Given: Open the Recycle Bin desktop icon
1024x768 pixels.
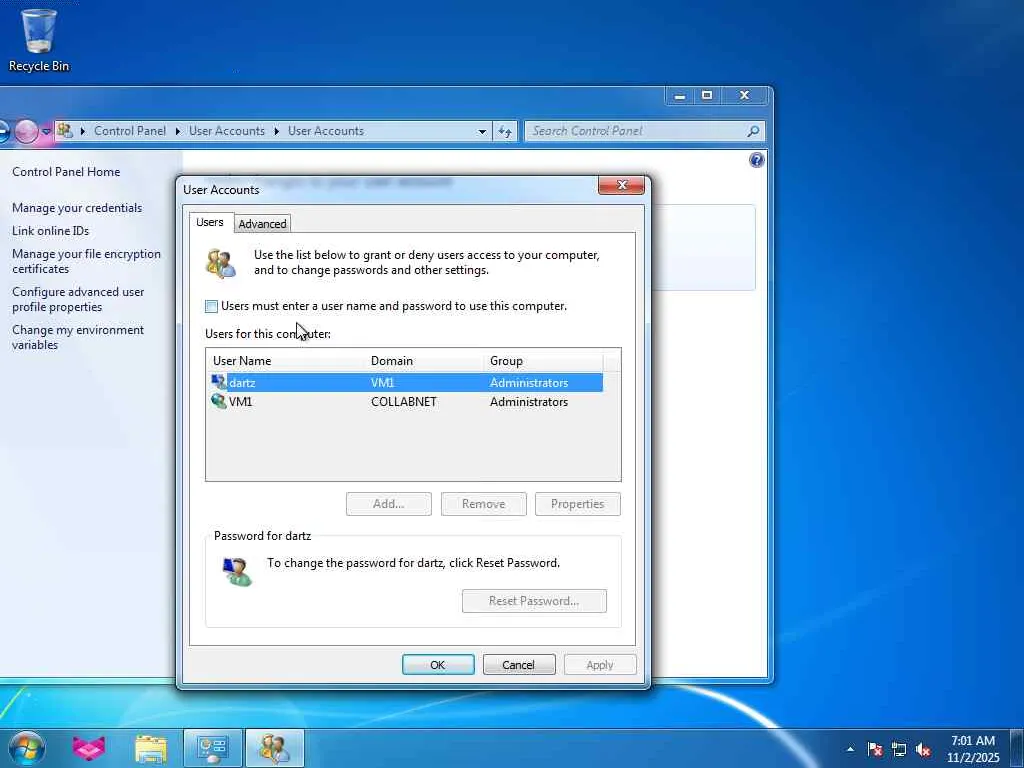Looking at the screenshot, I should click(39, 39).
